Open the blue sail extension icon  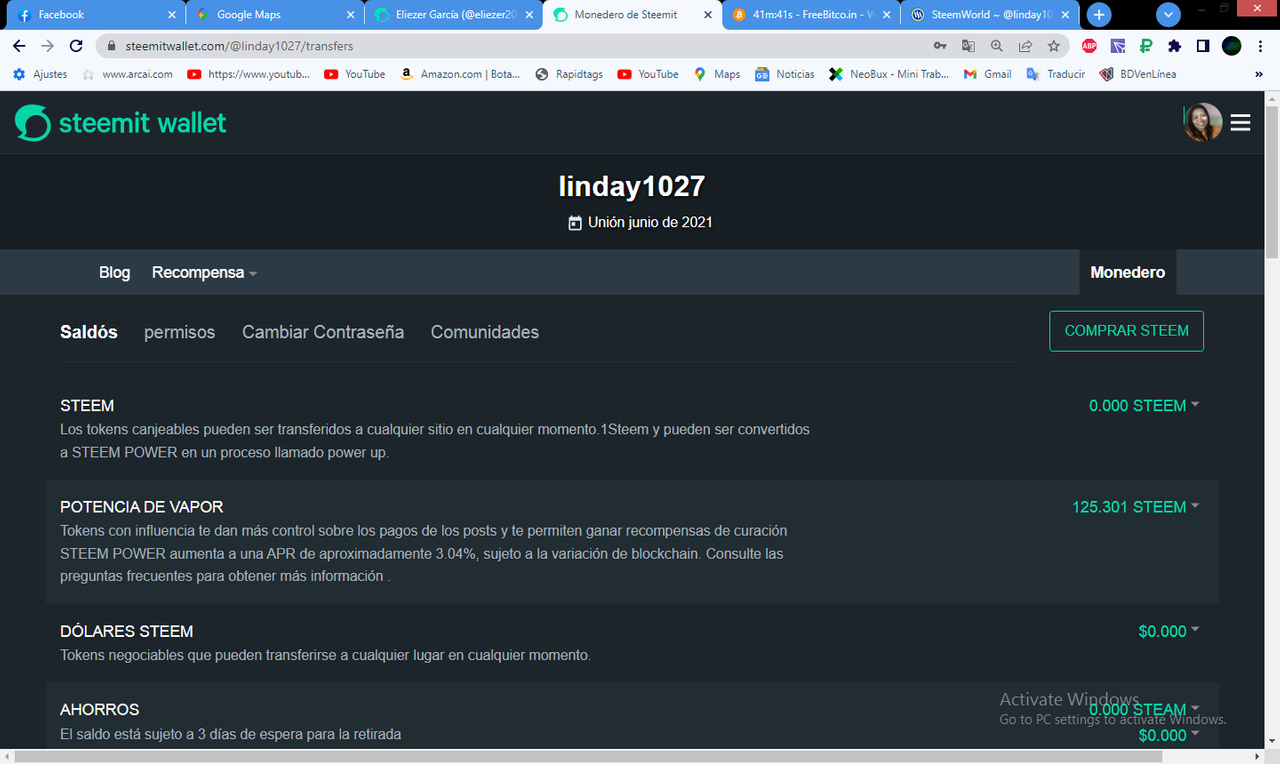click(x=1118, y=46)
